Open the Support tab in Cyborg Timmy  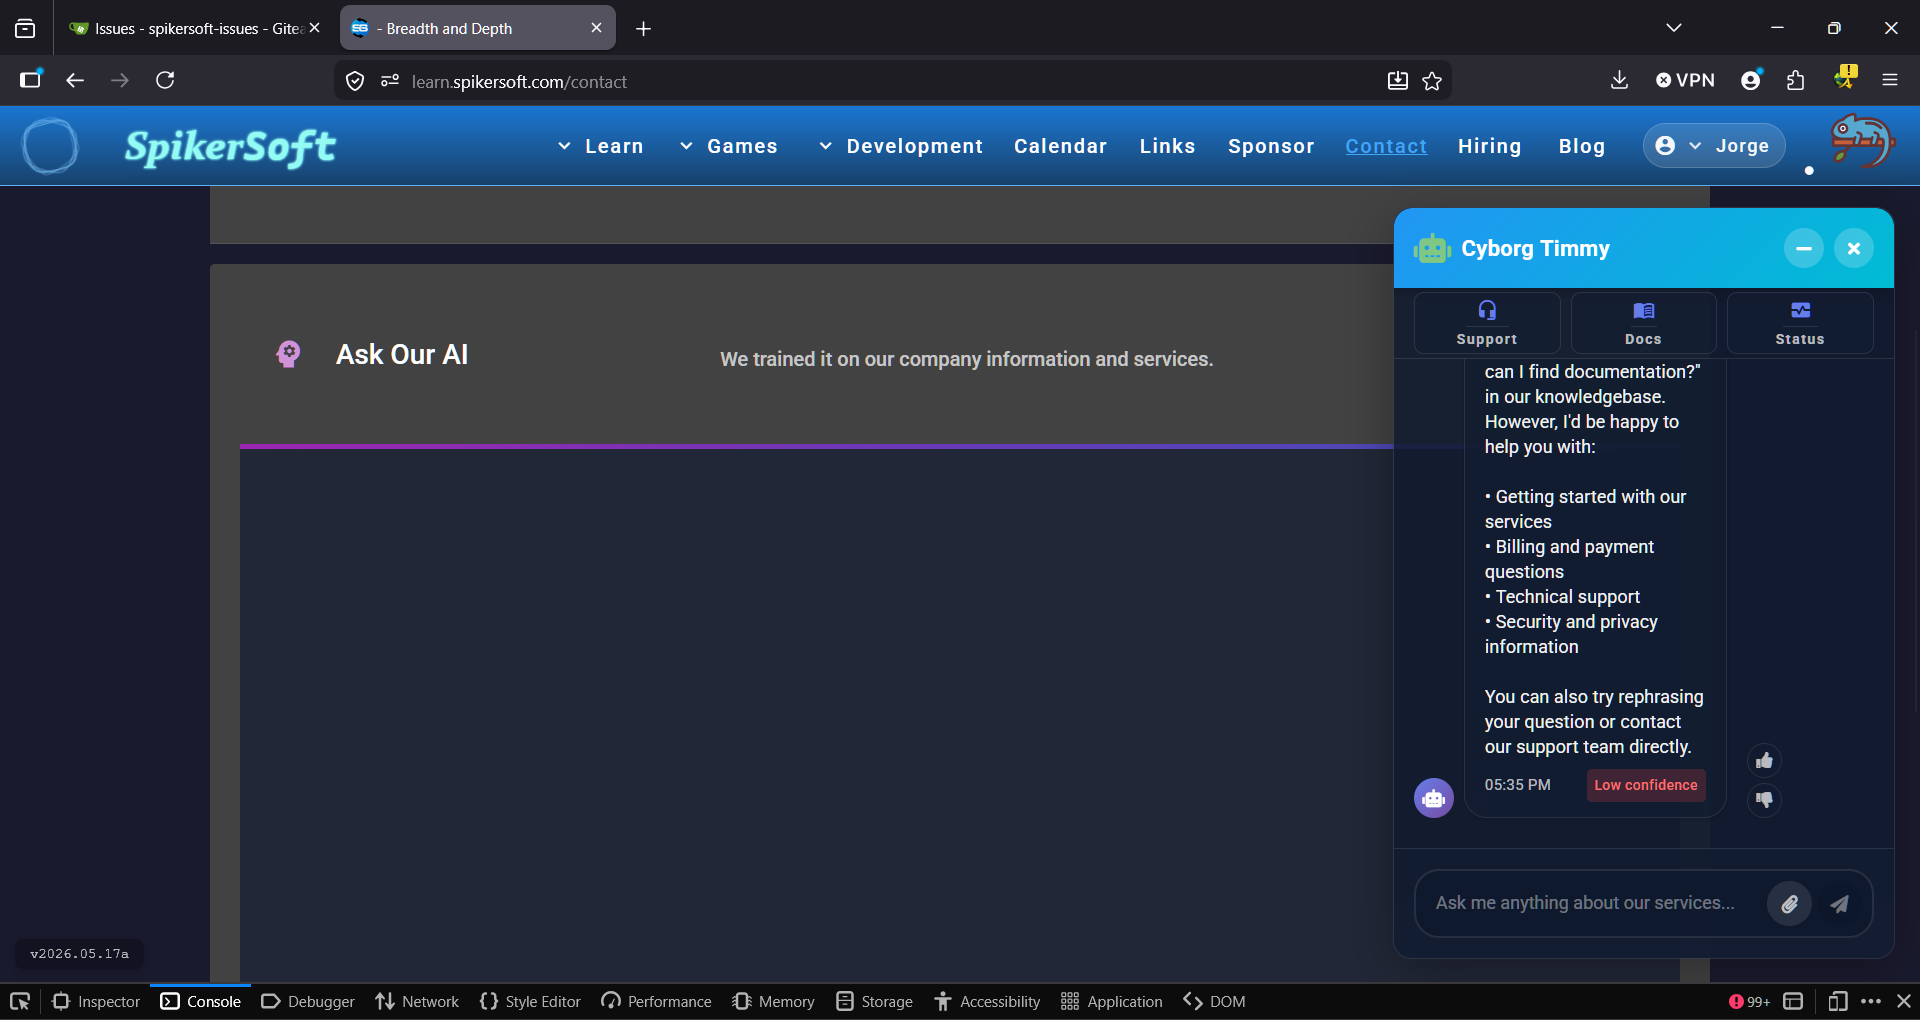click(1487, 323)
